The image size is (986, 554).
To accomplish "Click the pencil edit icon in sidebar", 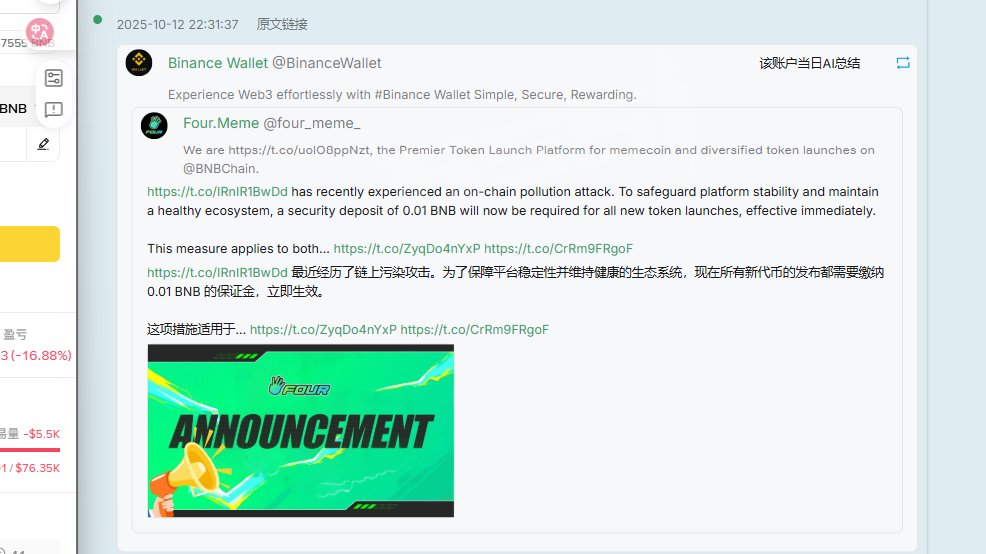I will 43,144.
